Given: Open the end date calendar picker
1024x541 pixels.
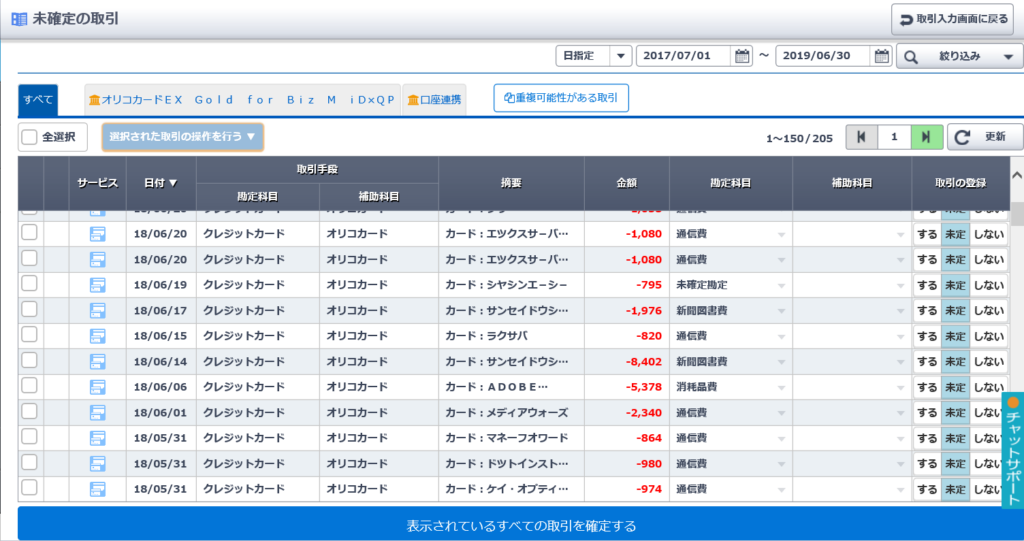Looking at the screenshot, I should coord(882,56).
